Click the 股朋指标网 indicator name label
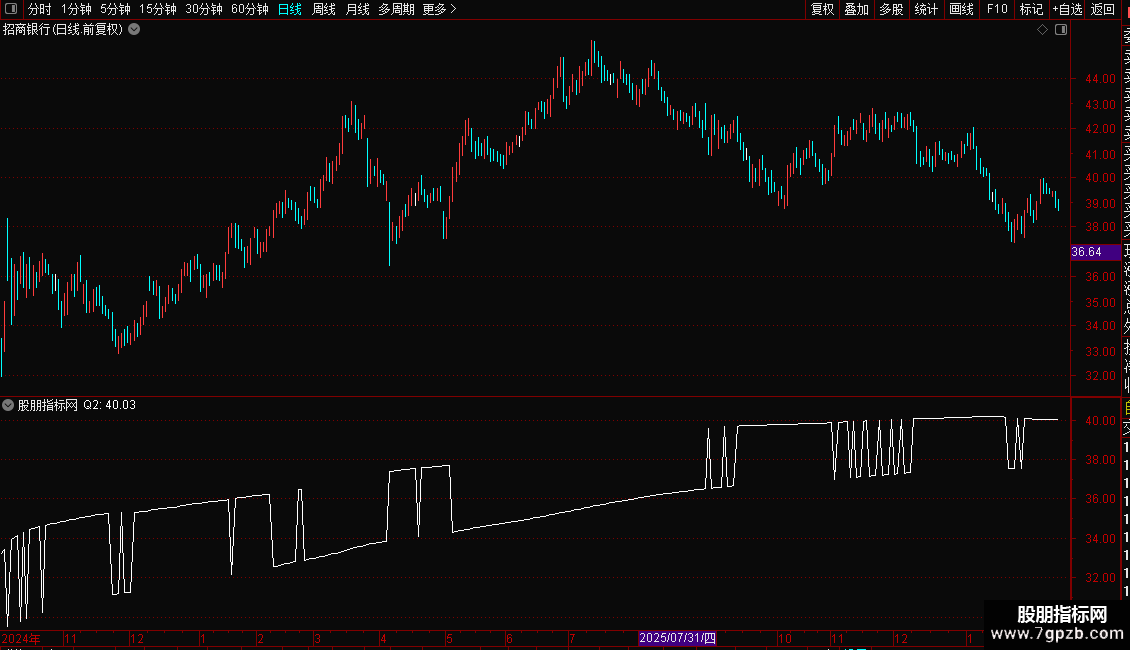Screen dimensions: 1130x650 pos(48,405)
